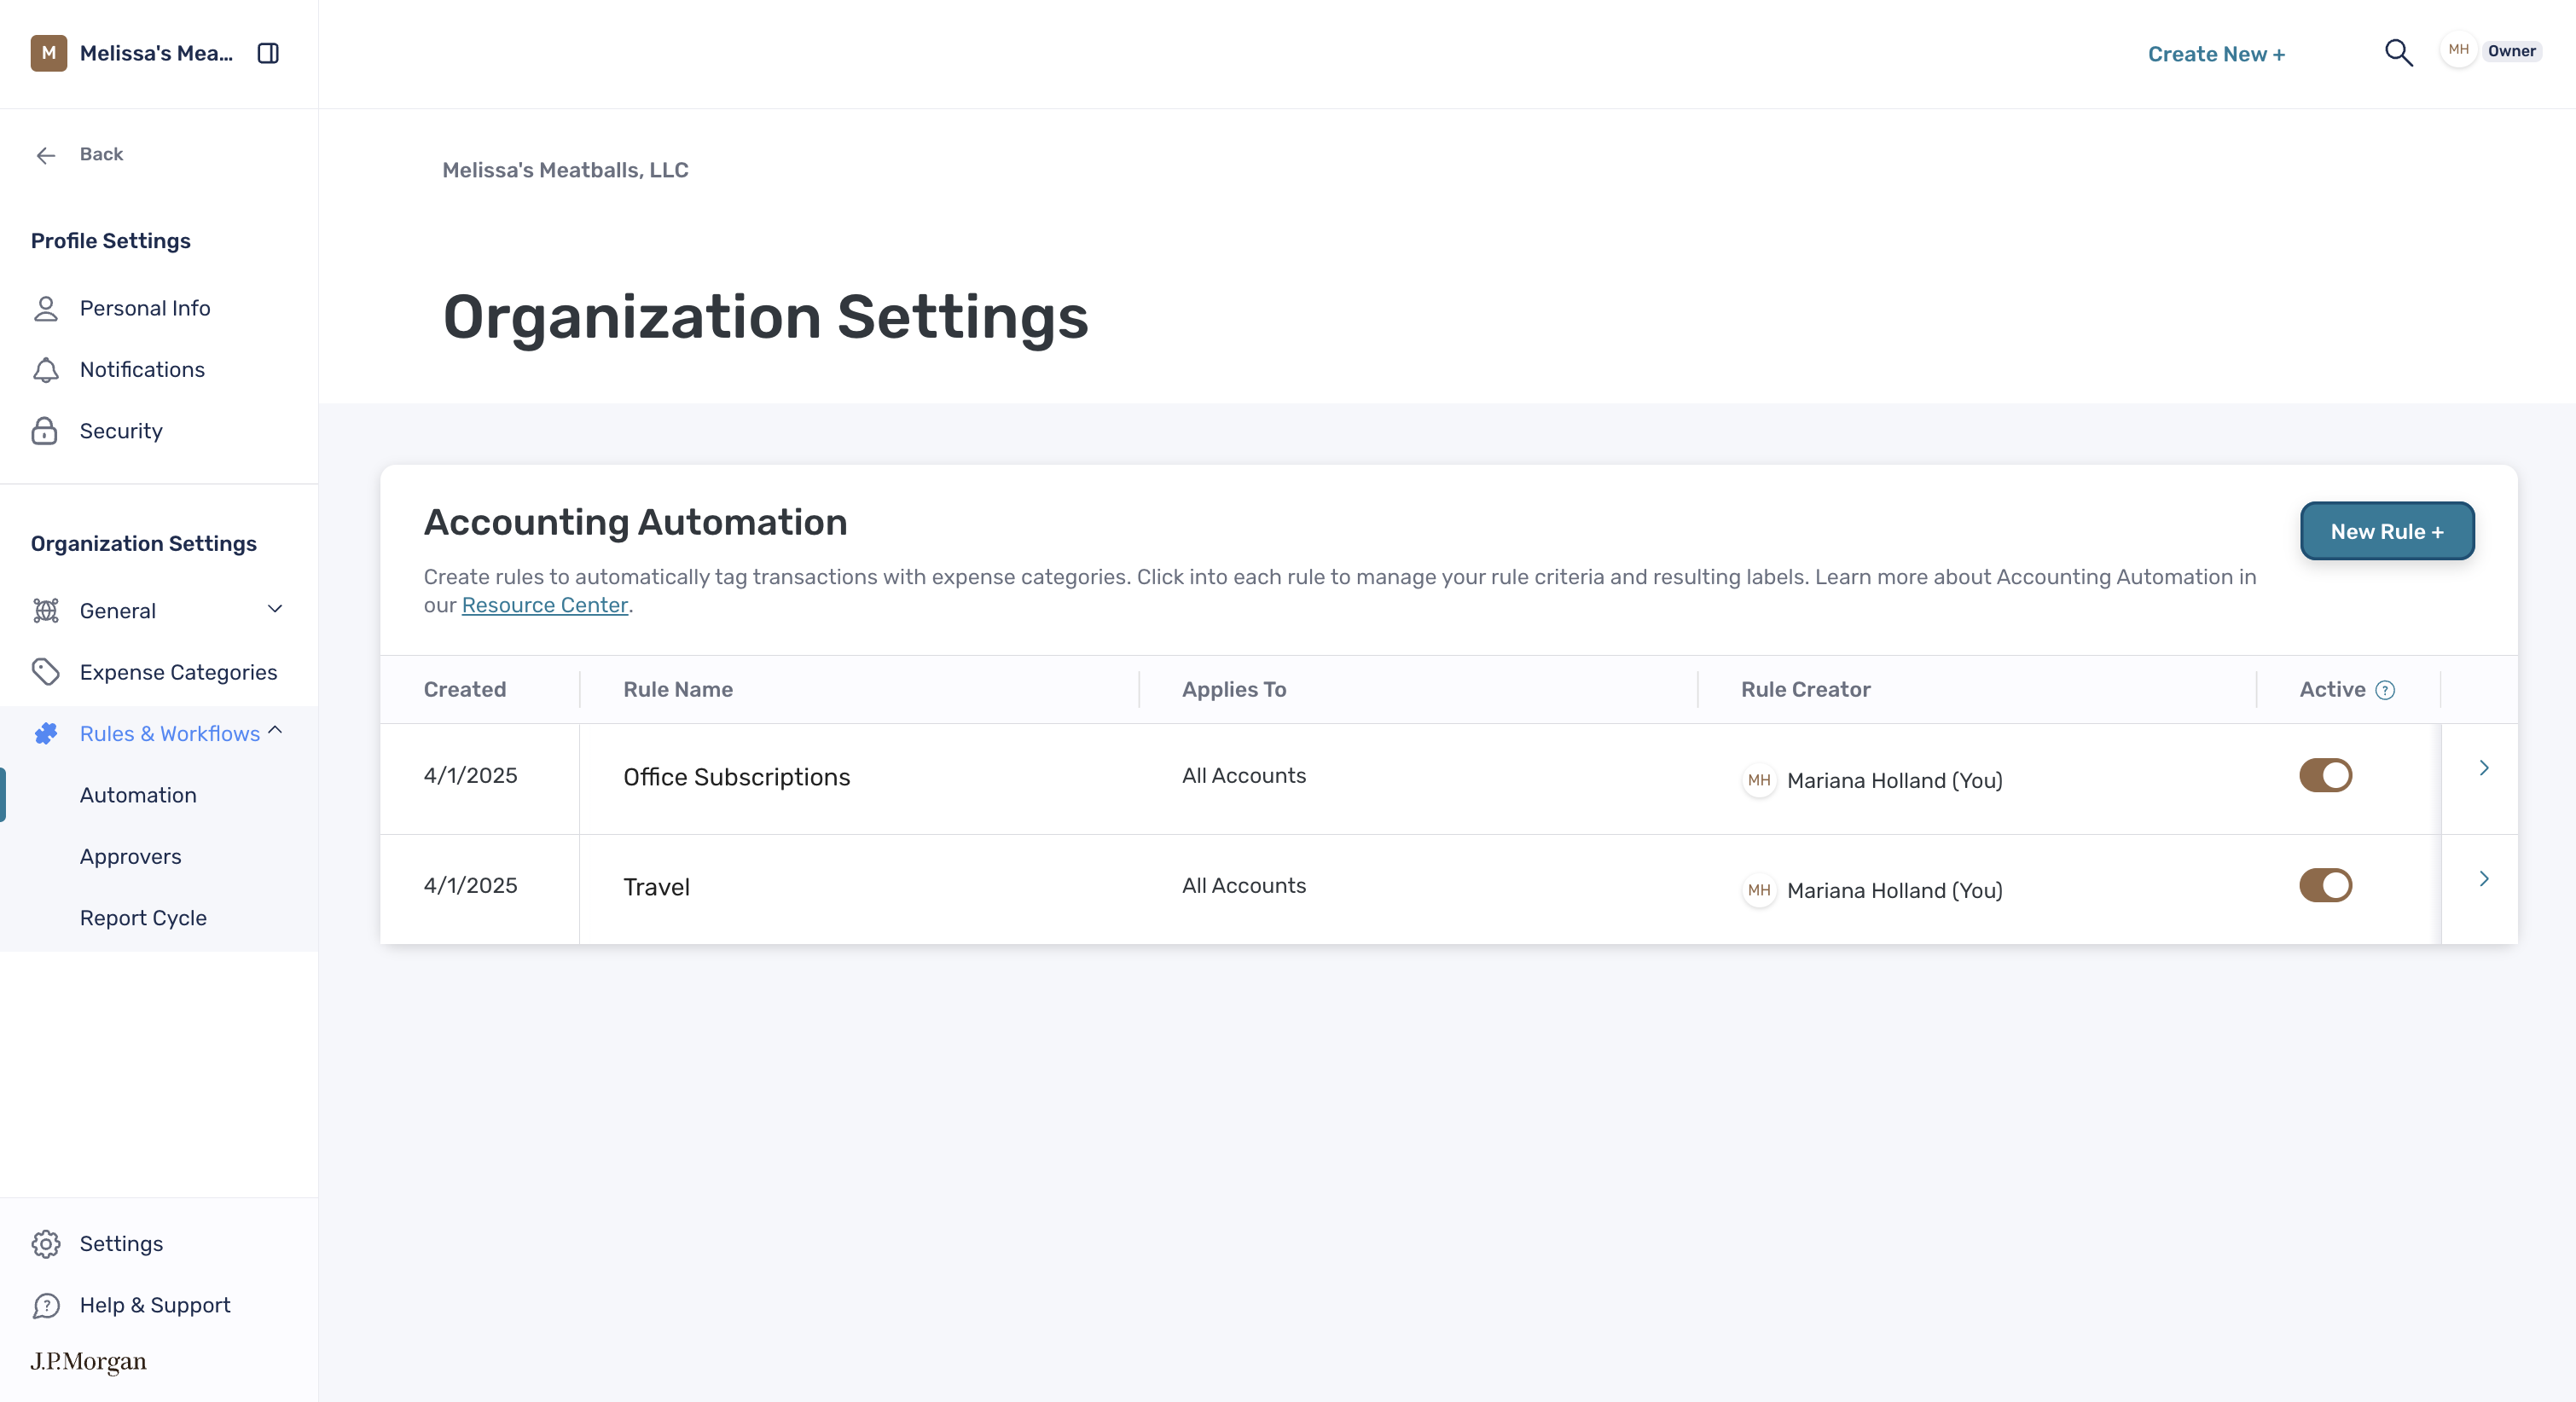This screenshot has height=1402, width=2576.
Task: Click Create New + in the header
Action: (x=2216, y=54)
